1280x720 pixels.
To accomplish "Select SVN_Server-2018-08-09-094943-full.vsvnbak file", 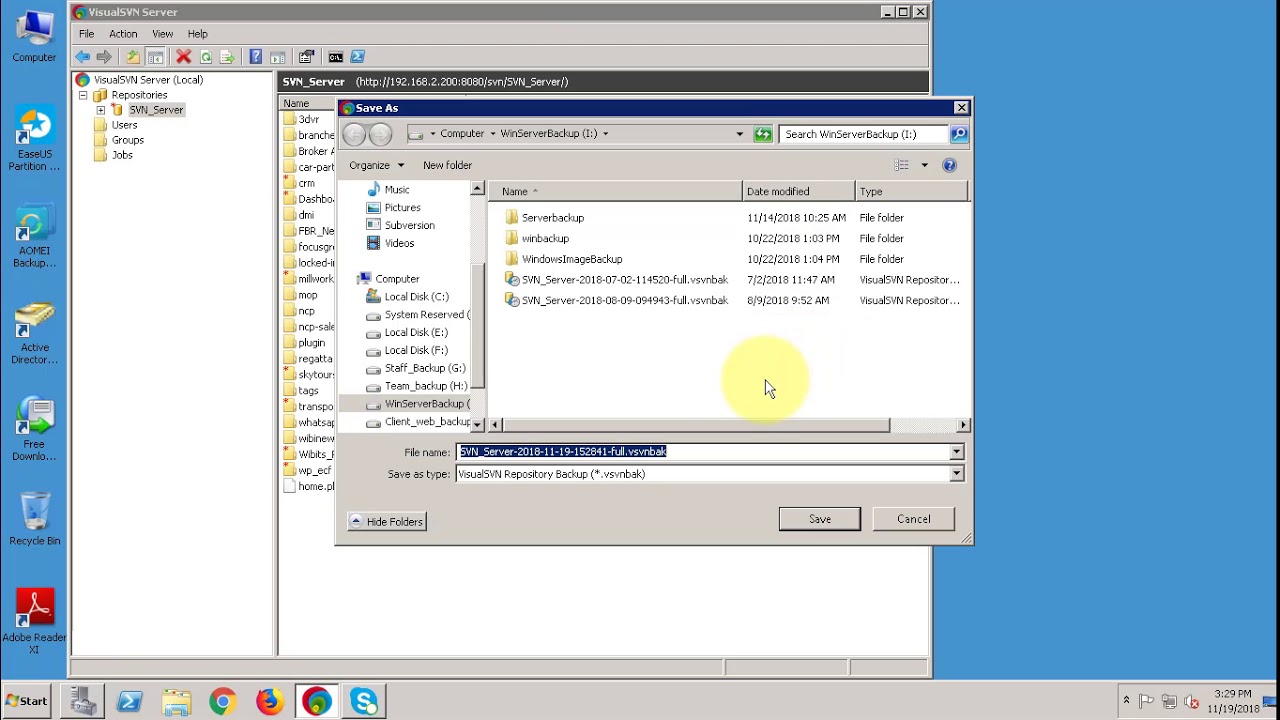I will pos(617,300).
